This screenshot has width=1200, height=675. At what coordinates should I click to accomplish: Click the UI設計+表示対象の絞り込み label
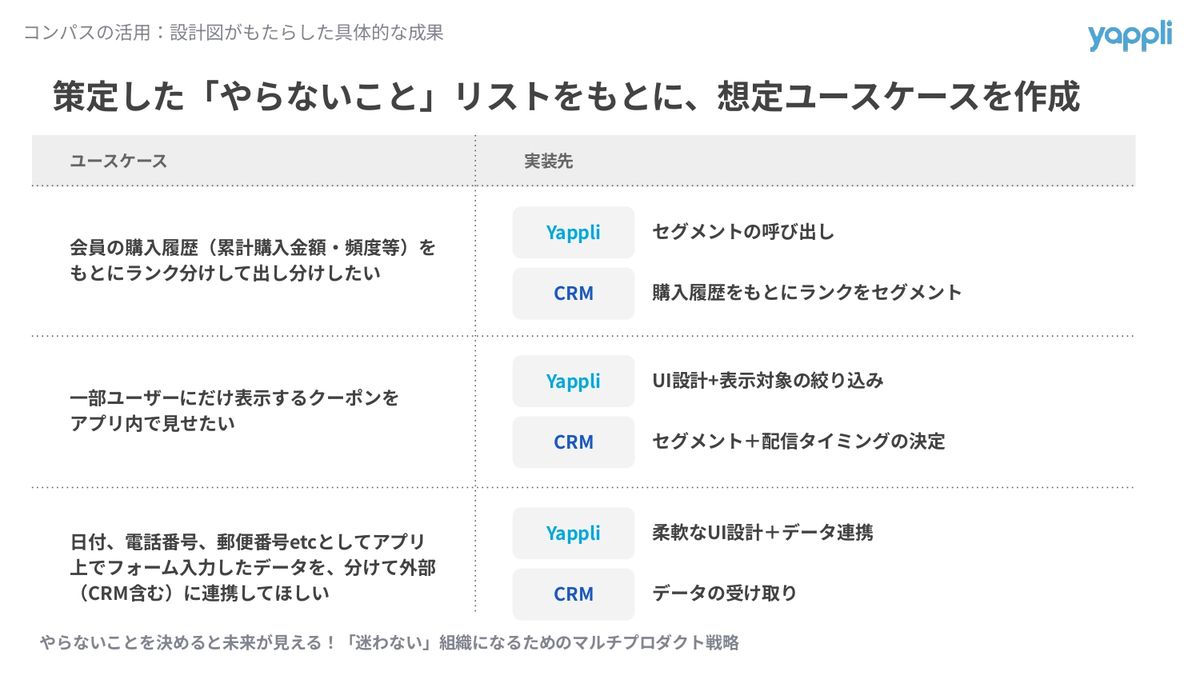coord(767,381)
